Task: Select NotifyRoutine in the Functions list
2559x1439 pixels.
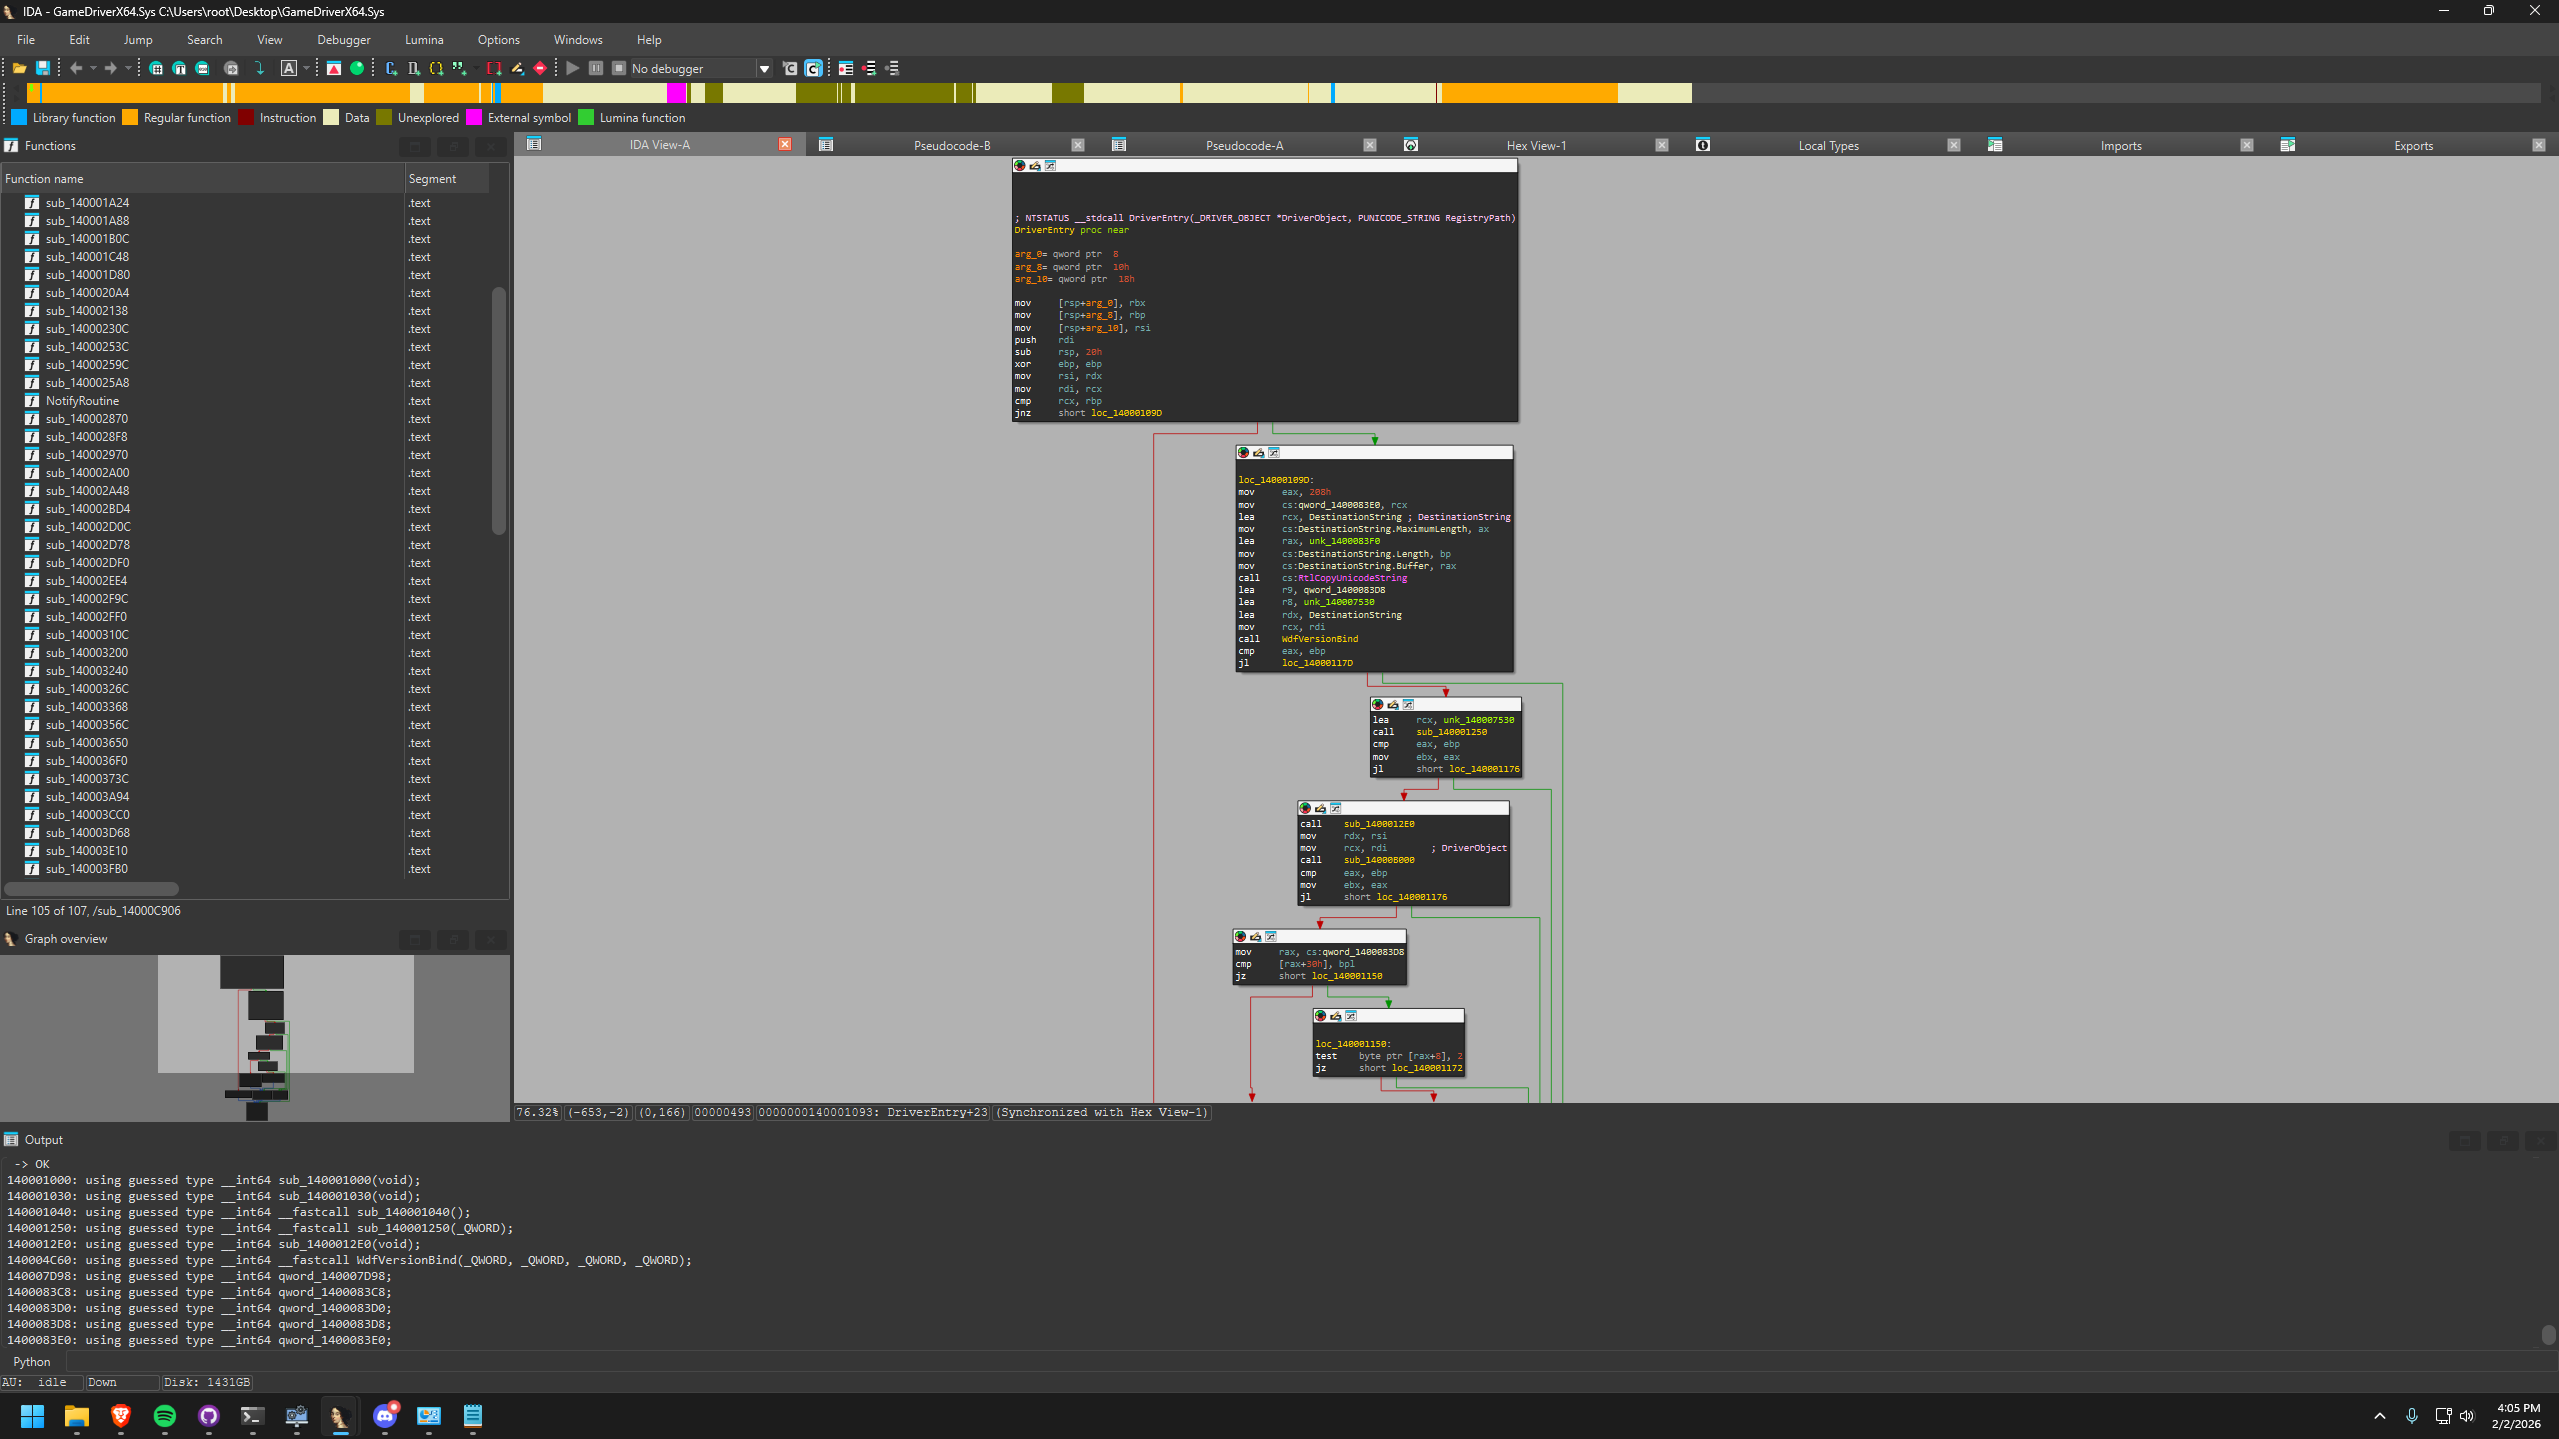Action: tap(82, 401)
